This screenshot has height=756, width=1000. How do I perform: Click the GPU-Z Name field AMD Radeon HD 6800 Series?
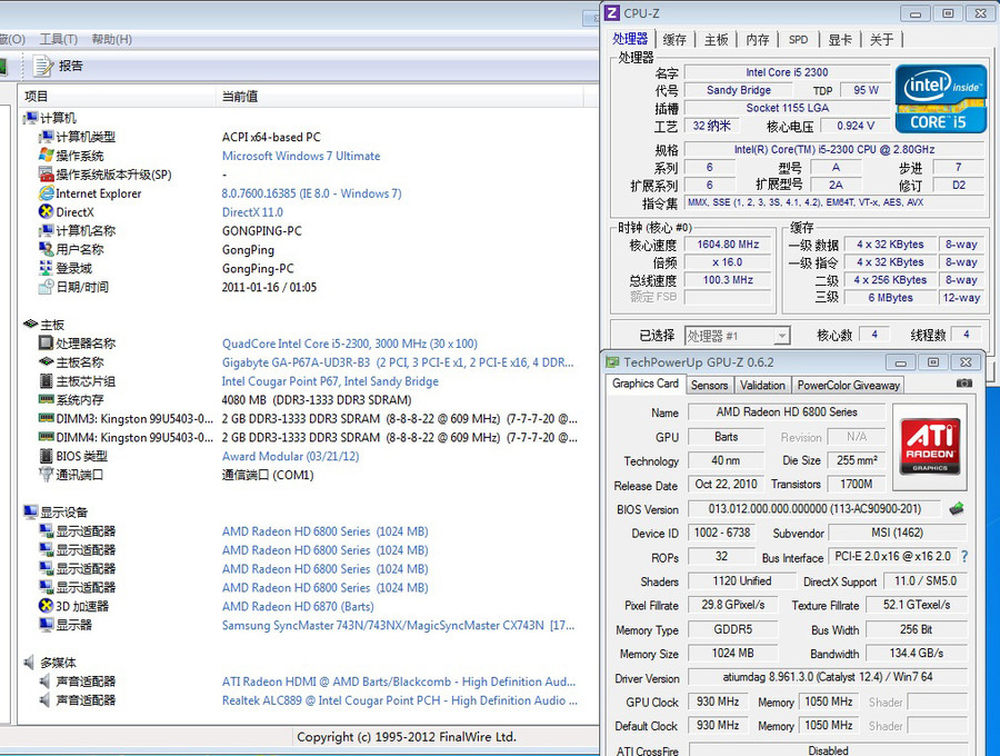point(786,412)
